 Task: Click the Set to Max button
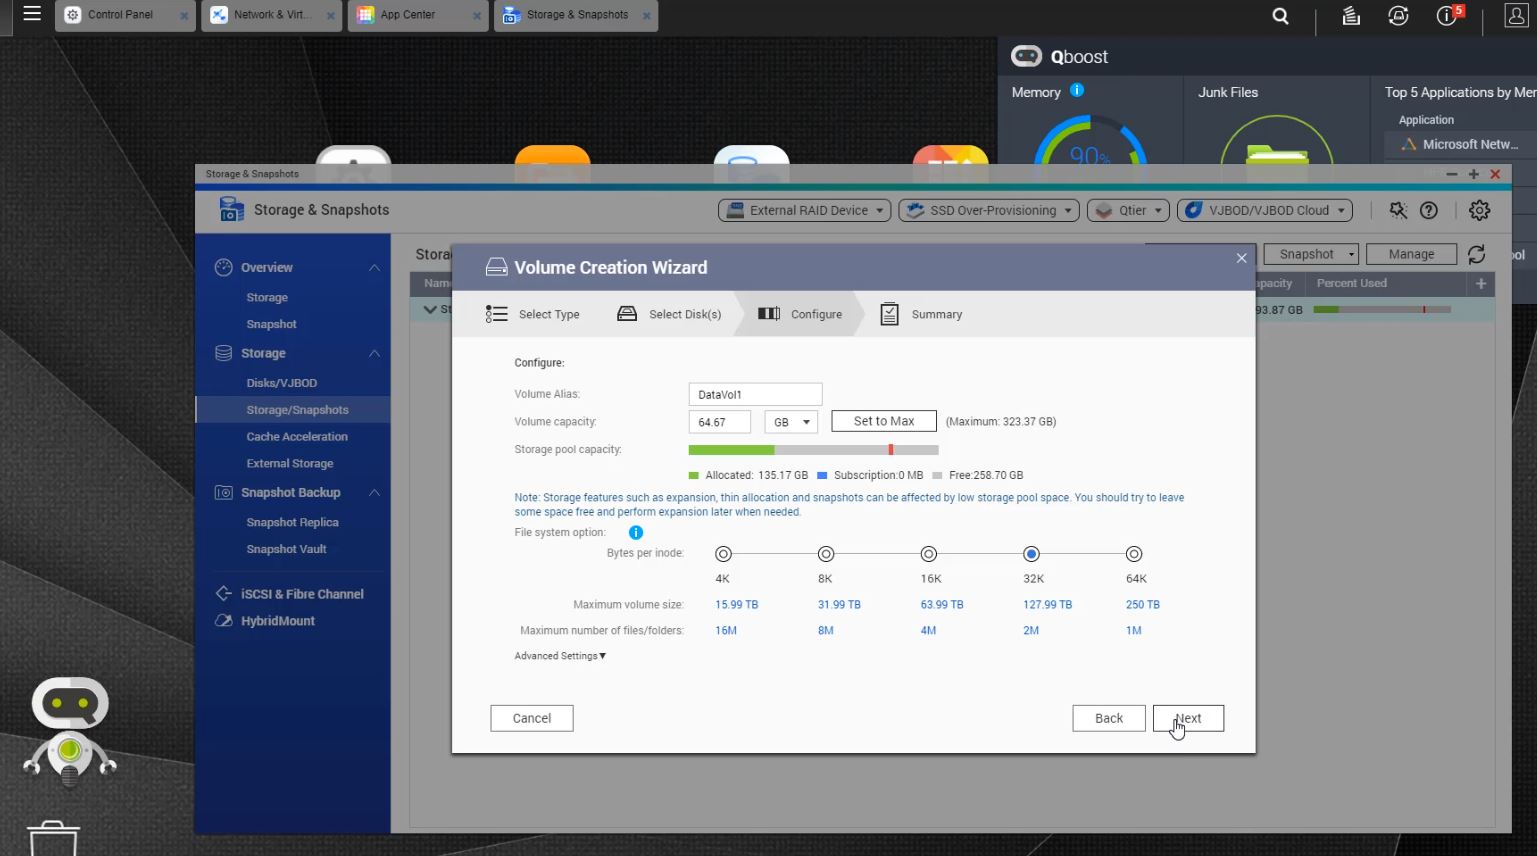[x=883, y=422]
